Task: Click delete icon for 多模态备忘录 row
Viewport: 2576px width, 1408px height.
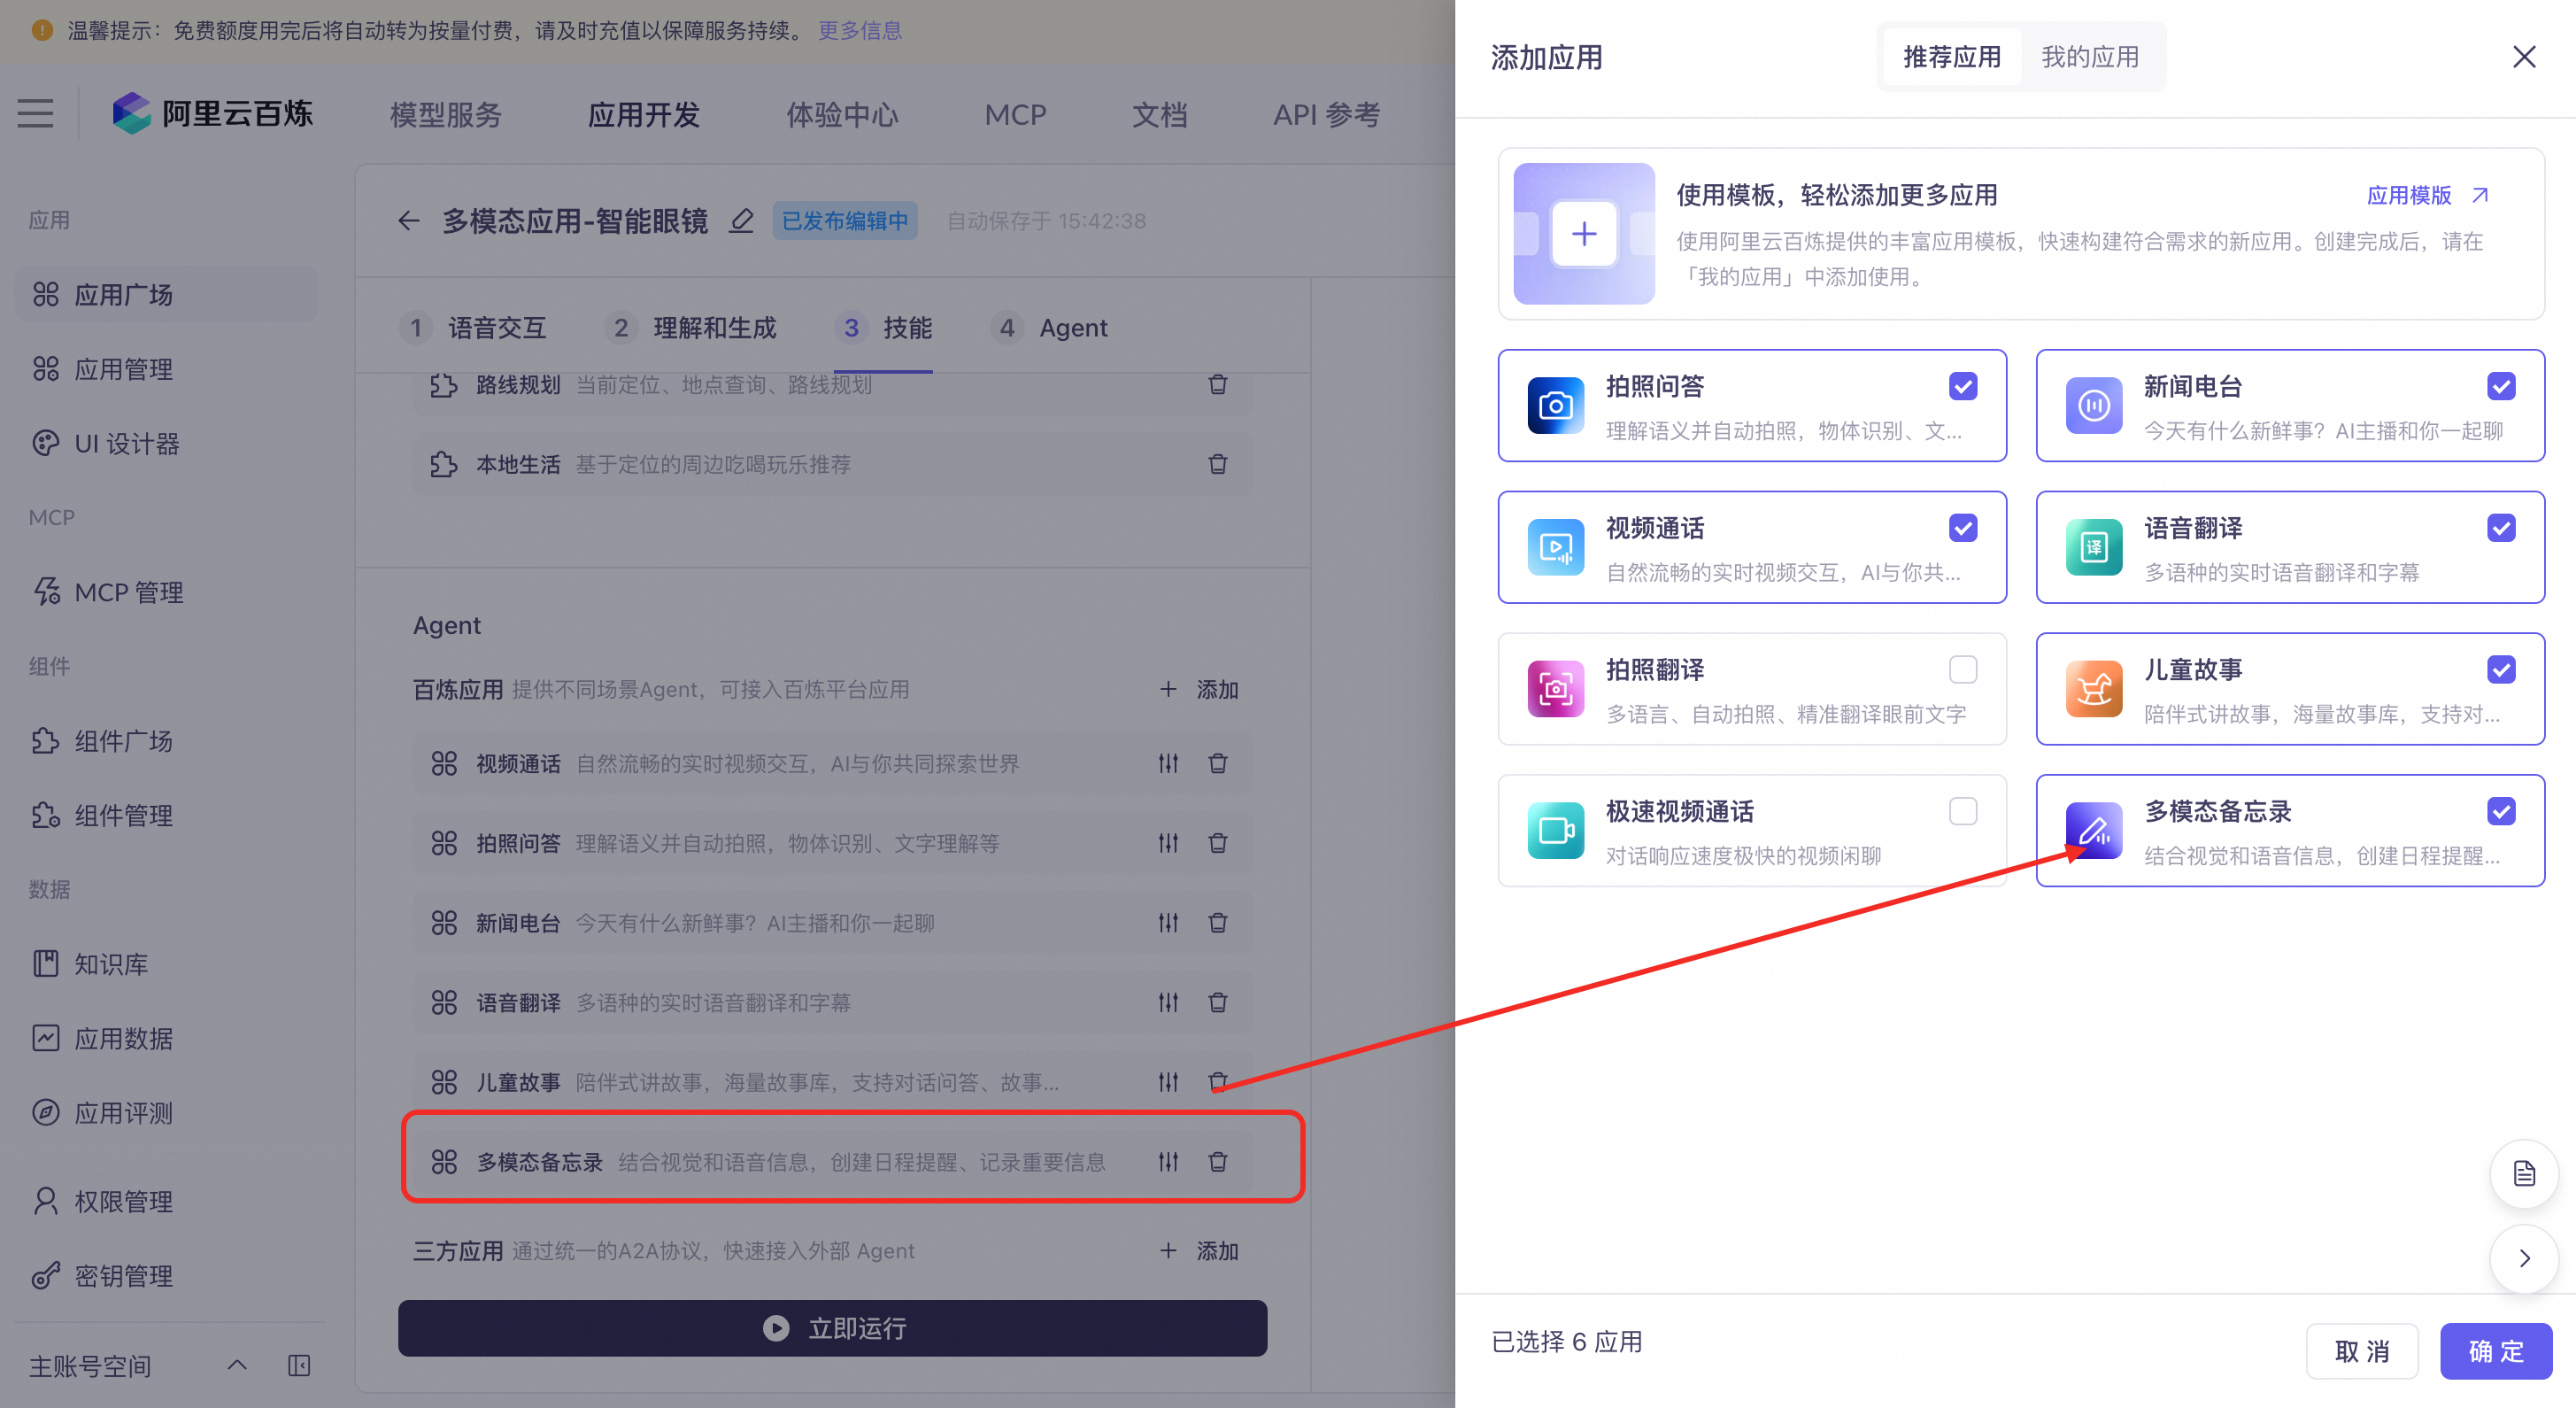Action: click(1217, 1161)
